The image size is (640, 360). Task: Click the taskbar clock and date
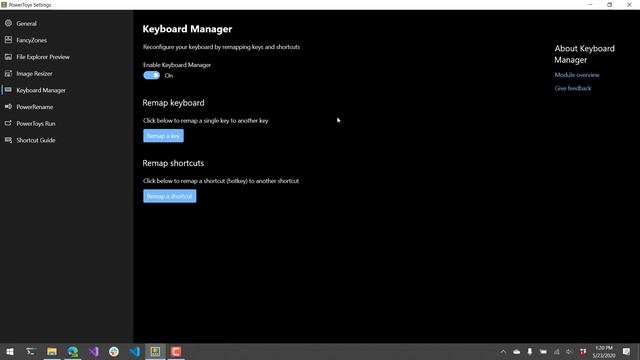click(x=604, y=351)
